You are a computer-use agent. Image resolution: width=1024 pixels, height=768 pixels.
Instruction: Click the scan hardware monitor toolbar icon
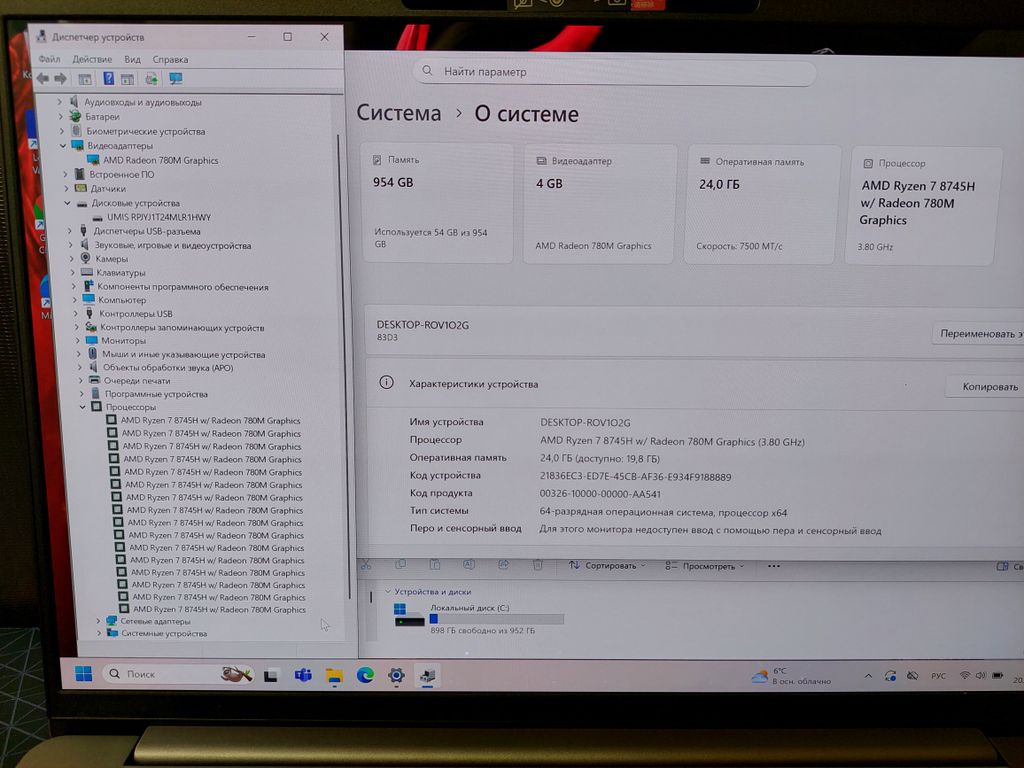pos(176,79)
